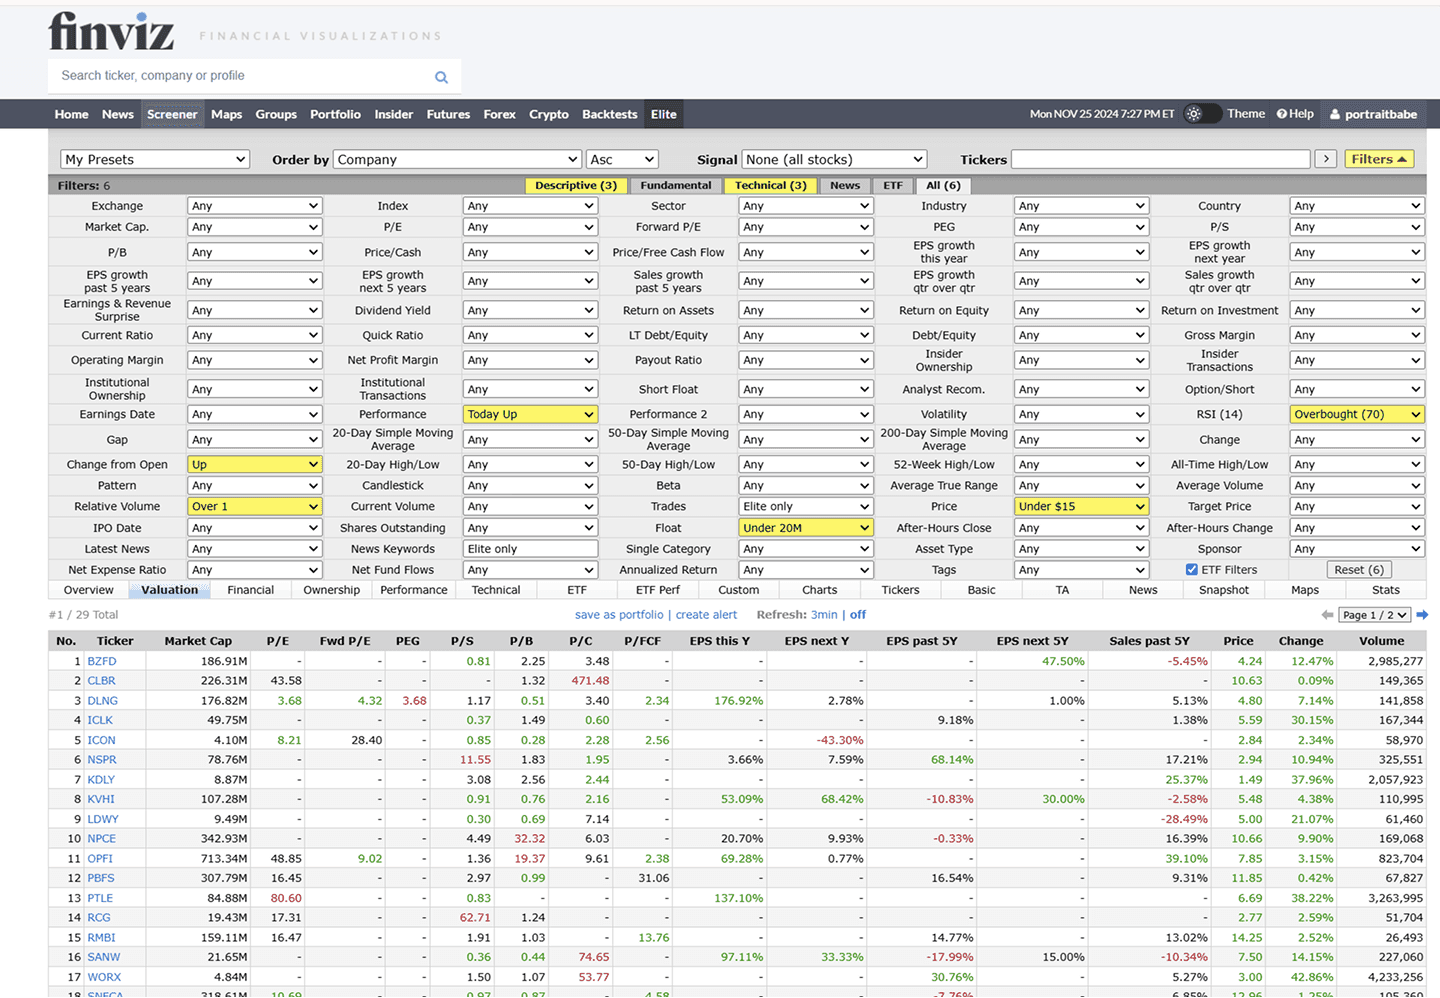This screenshot has height=998, width=1440.
Task: Open the portraitbabe user account icon
Action: pyautogui.click(x=1335, y=115)
